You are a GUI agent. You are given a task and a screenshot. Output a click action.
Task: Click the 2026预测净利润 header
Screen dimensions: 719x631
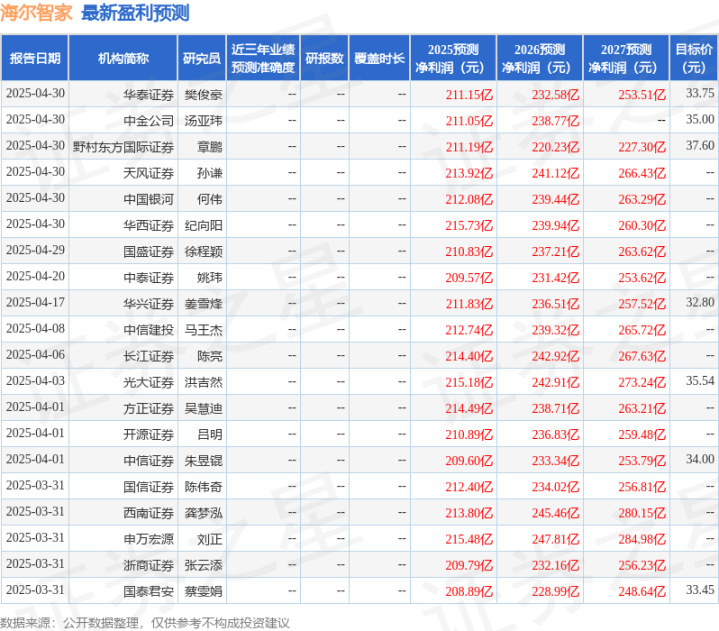click(x=540, y=58)
